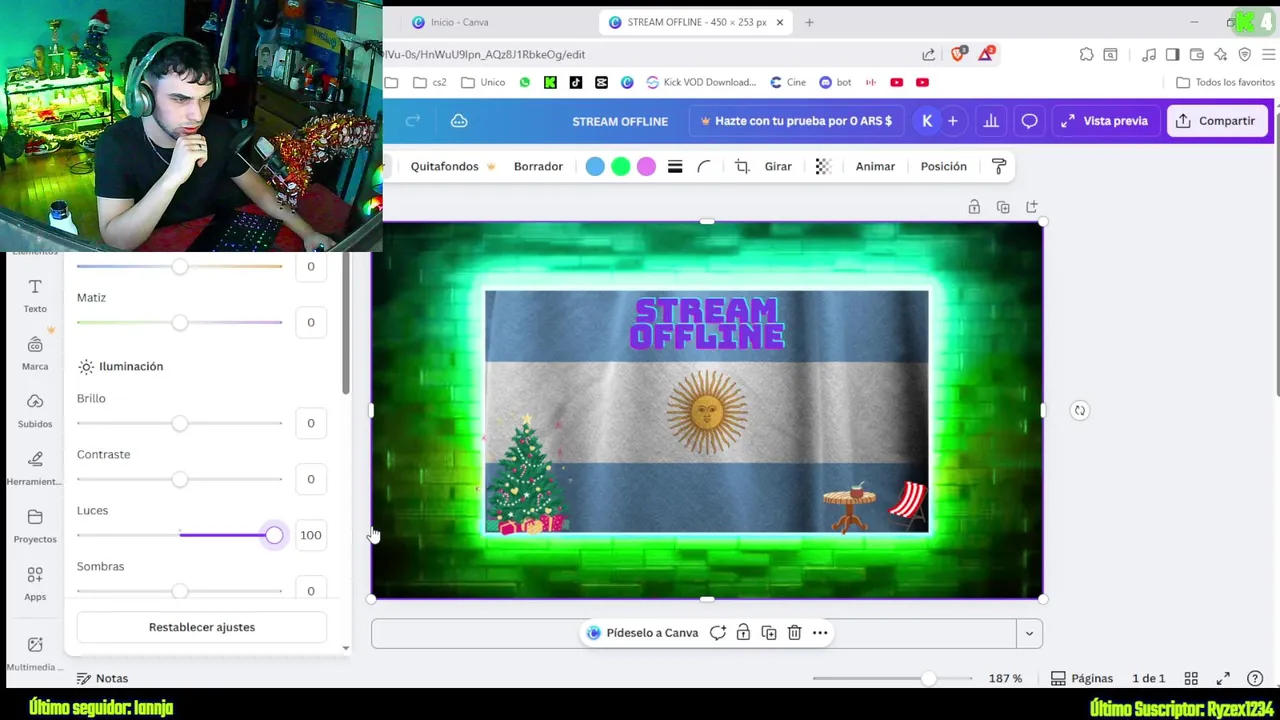Open the corner rounding icon
1280x720 pixels.
point(704,167)
